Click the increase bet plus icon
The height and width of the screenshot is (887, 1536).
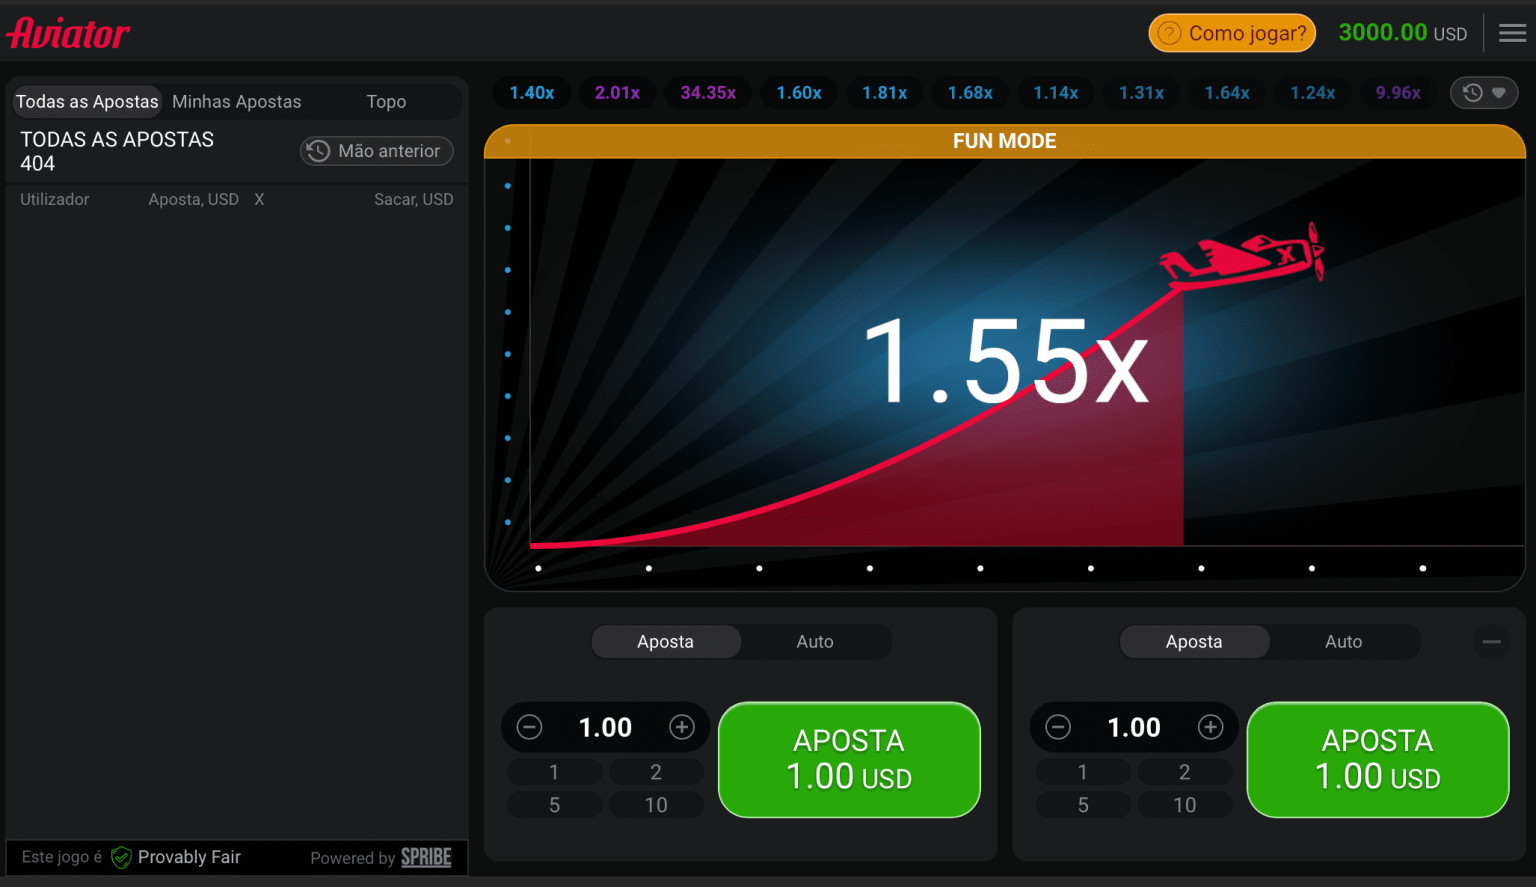(x=682, y=727)
